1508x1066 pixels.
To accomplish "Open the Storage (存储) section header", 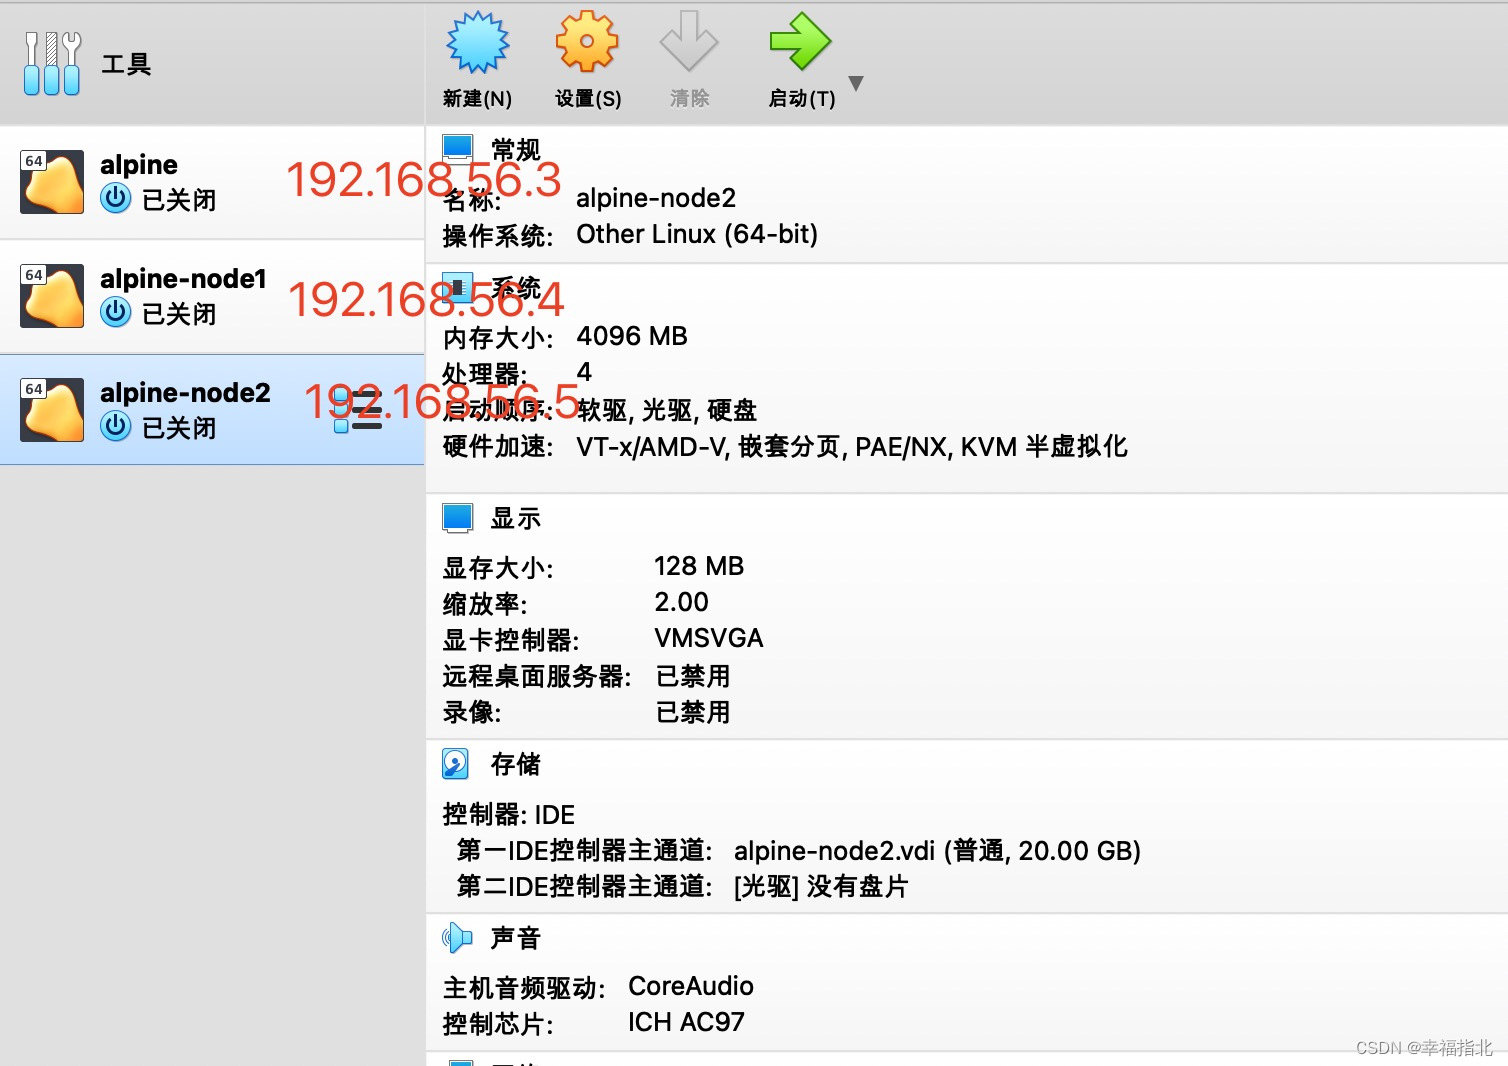I will [516, 764].
